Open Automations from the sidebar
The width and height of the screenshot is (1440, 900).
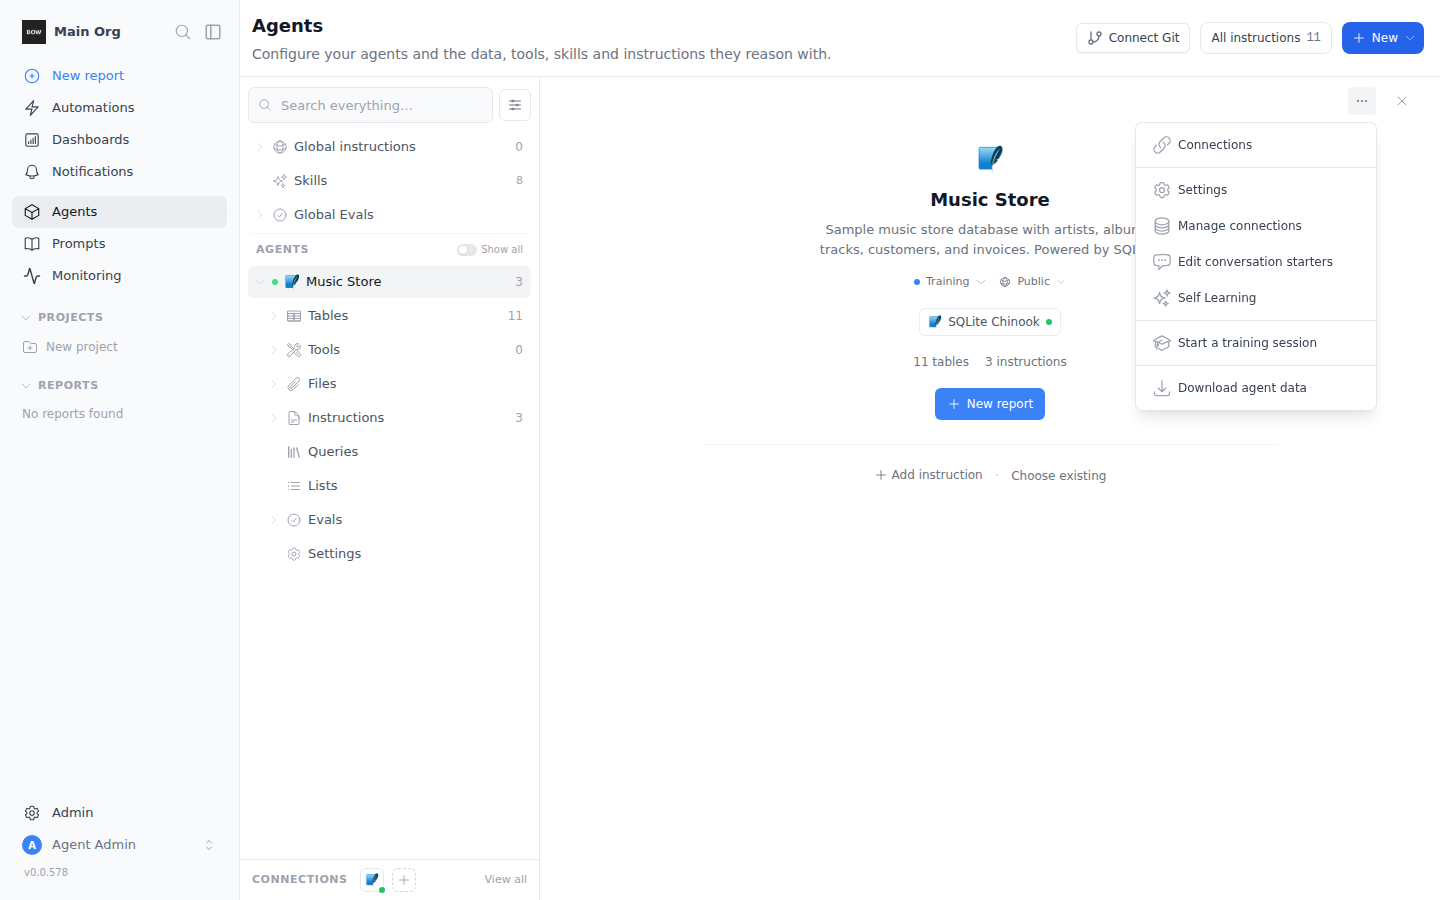[120, 108]
